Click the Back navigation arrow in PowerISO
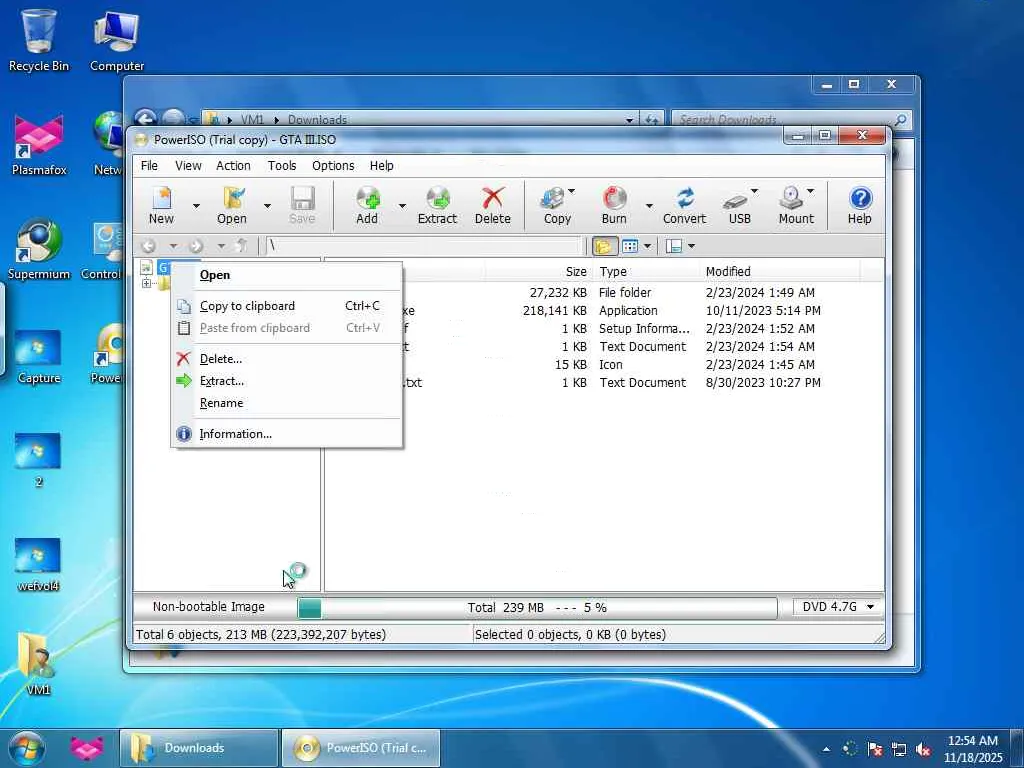The width and height of the screenshot is (1024, 768). (148, 246)
